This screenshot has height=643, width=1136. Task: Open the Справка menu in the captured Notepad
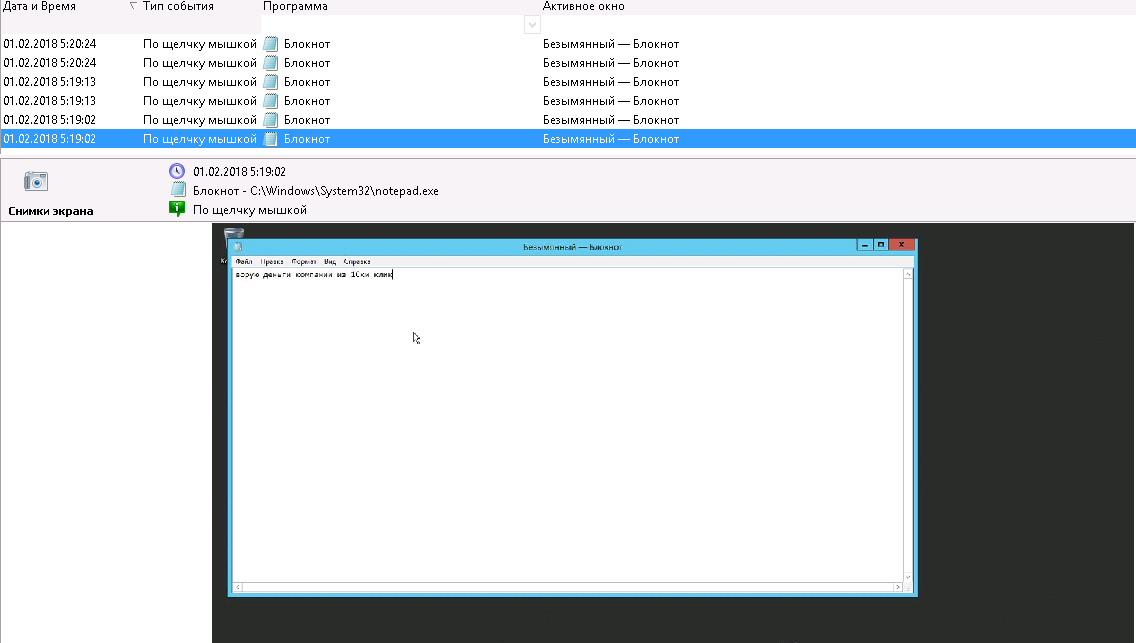[357, 261]
